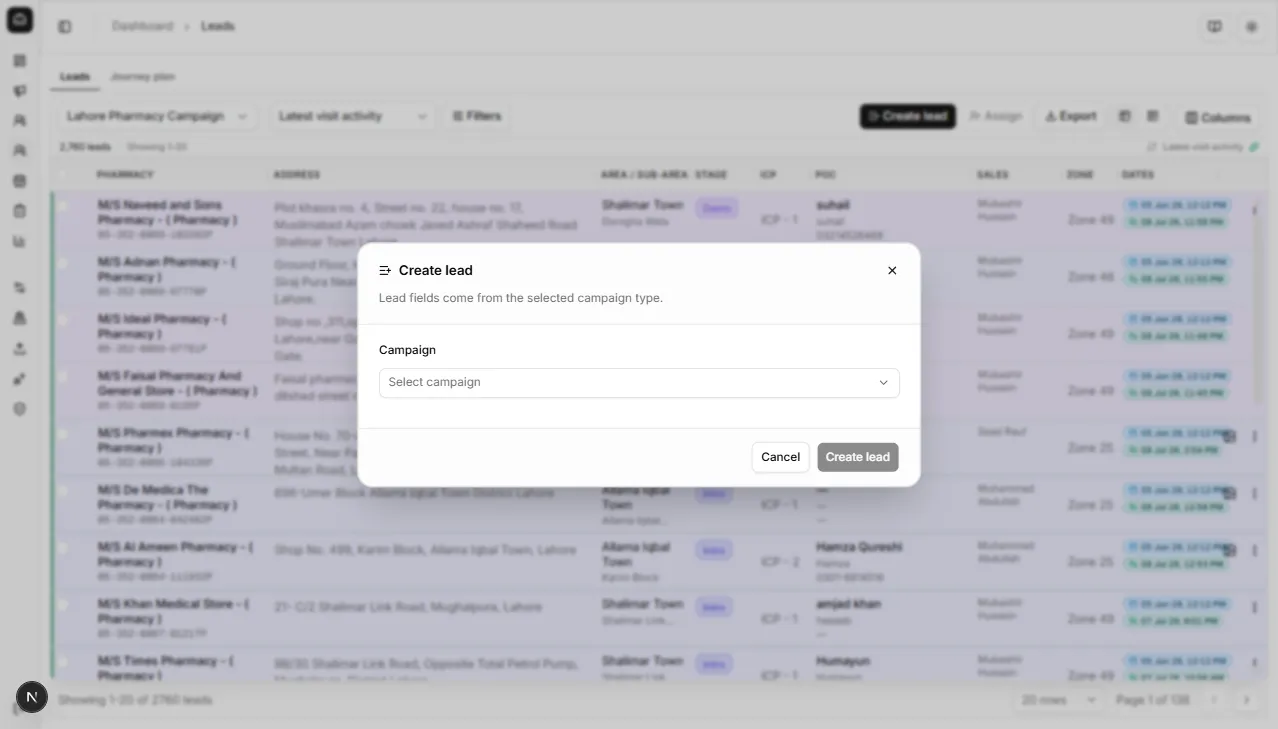Open the Next.js dev tools N badge

pos(32,697)
